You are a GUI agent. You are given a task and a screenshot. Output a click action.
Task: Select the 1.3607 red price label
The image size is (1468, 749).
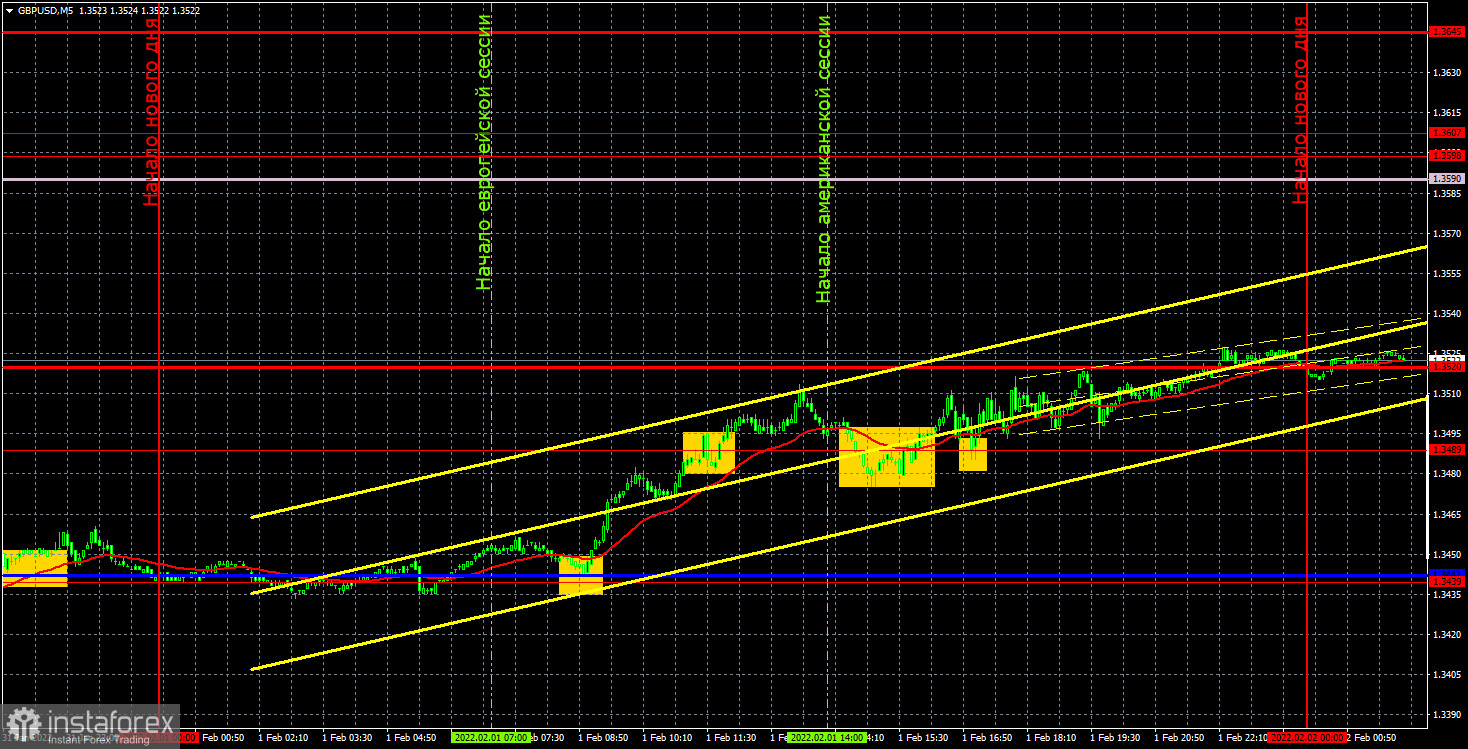[1447, 133]
